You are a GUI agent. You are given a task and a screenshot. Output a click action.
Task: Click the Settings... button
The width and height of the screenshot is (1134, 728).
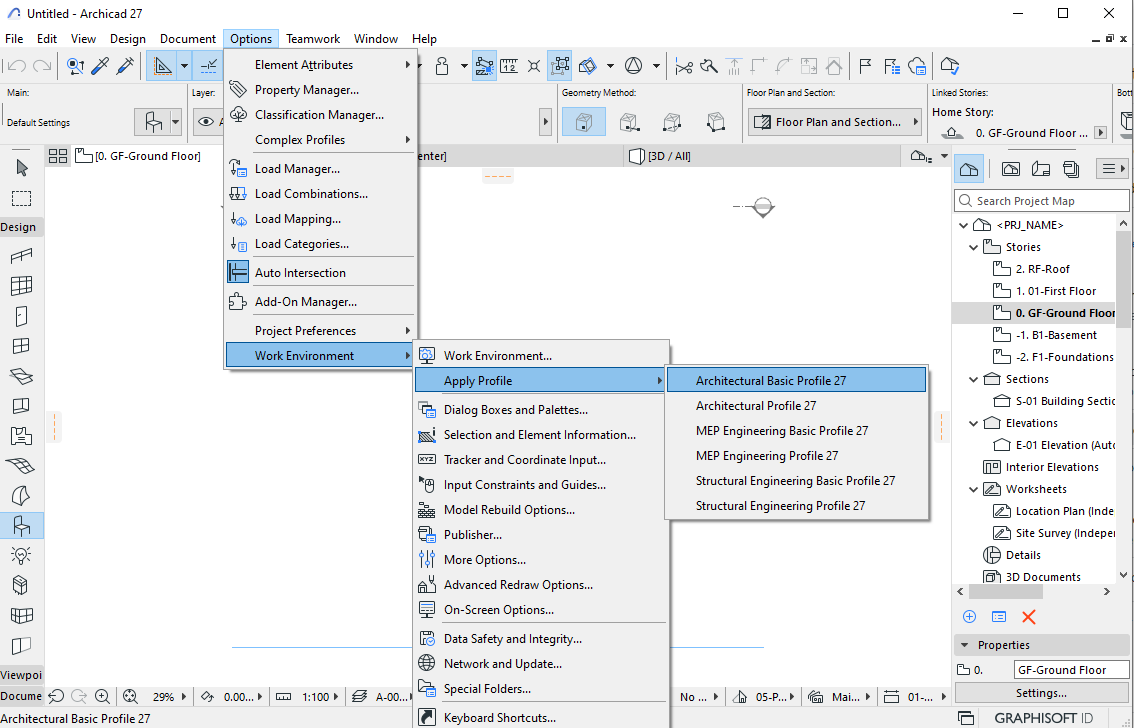(x=1041, y=693)
